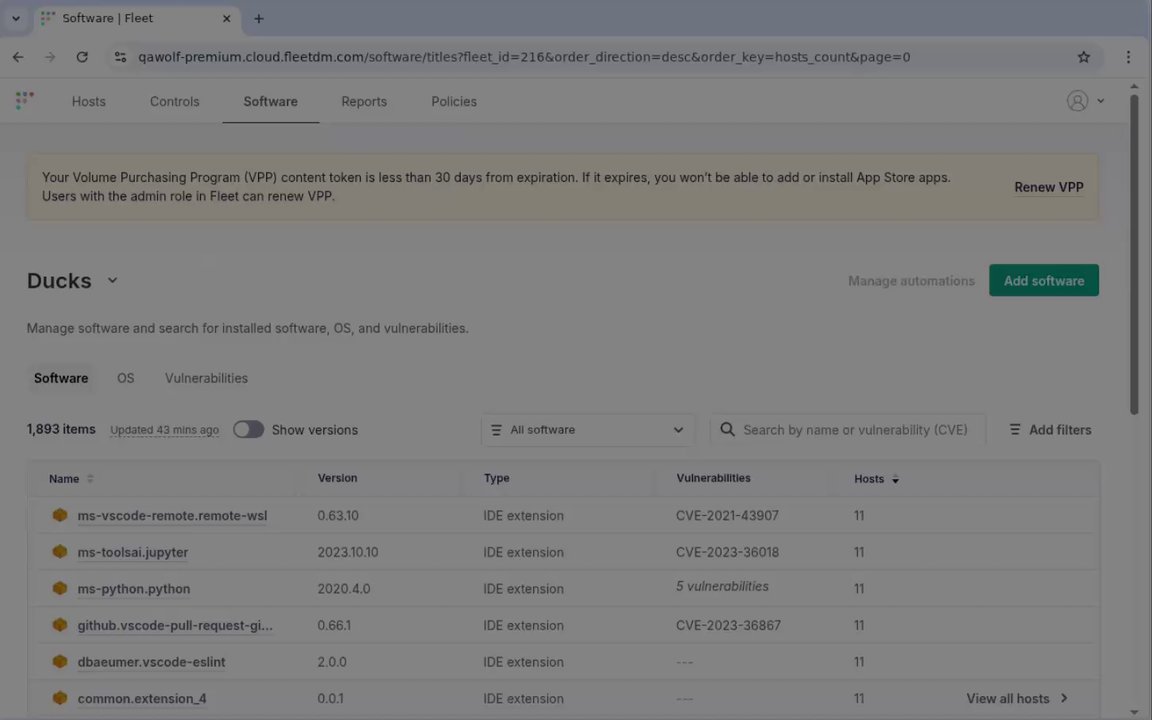Click the 5 vulnerabilities cell

(x=722, y=586)
